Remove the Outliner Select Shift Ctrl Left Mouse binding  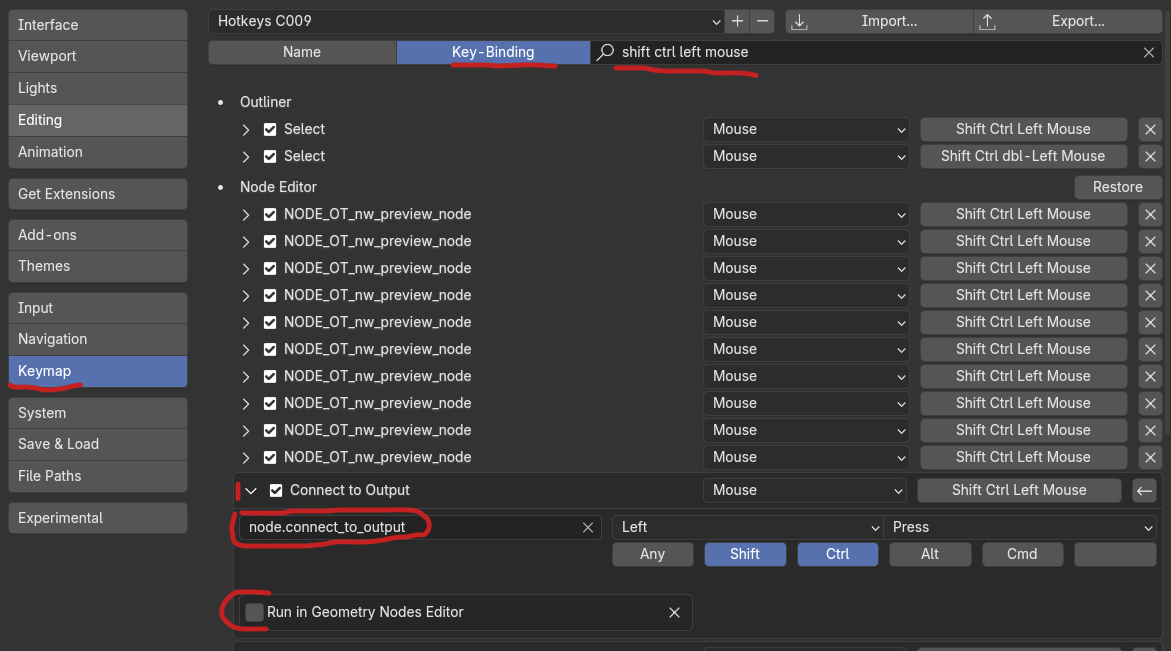pos(1150,129)
